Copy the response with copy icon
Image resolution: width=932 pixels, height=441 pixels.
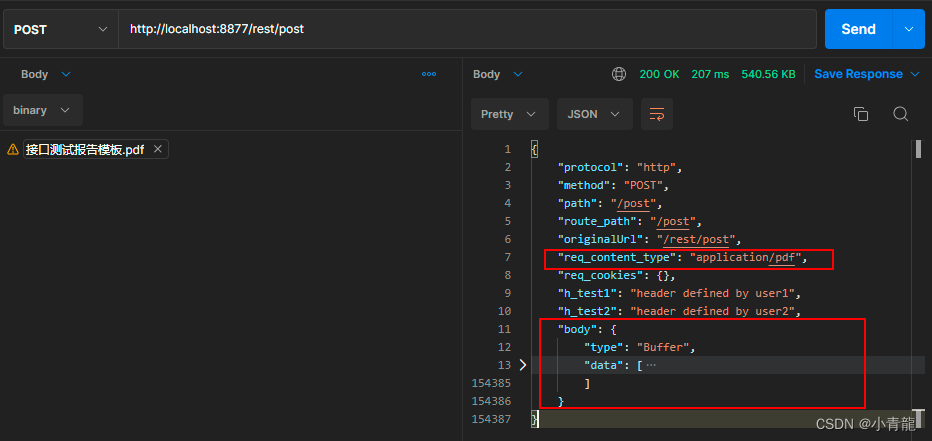click(x=861, y=114)
